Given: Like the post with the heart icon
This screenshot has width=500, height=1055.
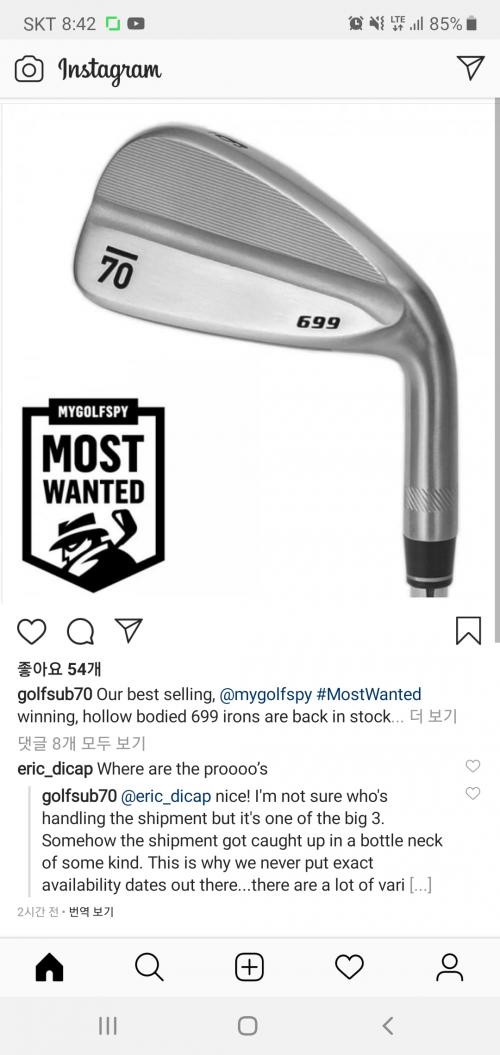Looking at the screenshot, I should (32, 631).
